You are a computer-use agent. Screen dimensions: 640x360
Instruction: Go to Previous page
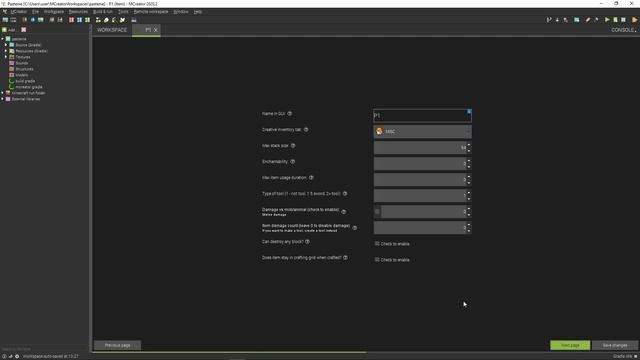pyautogui.click(x=118, y=345)
